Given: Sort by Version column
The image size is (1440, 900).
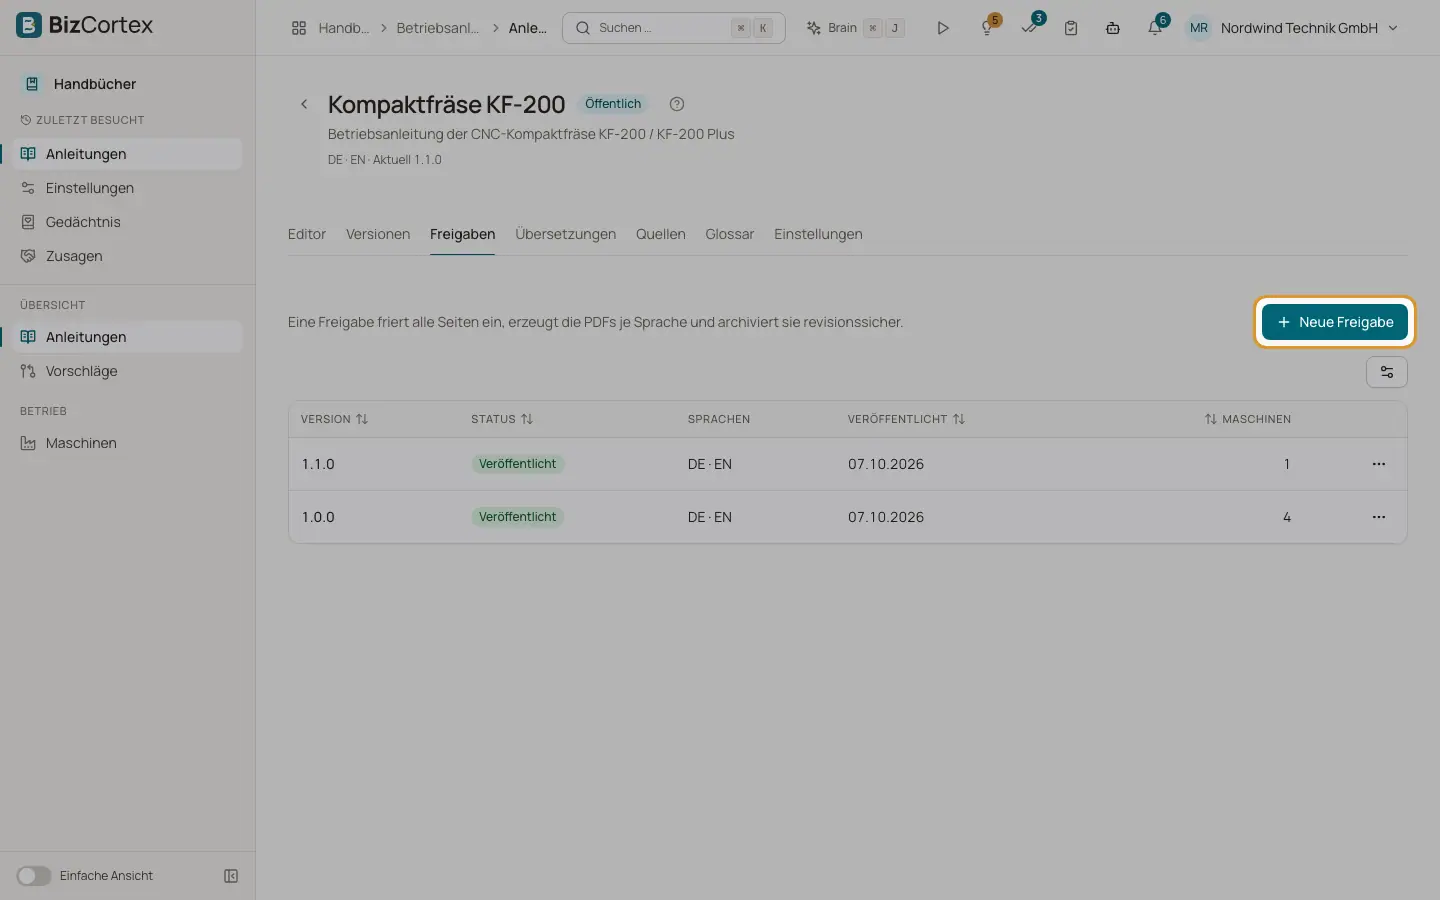Looking at the screenshot, I should coord(335,419).
